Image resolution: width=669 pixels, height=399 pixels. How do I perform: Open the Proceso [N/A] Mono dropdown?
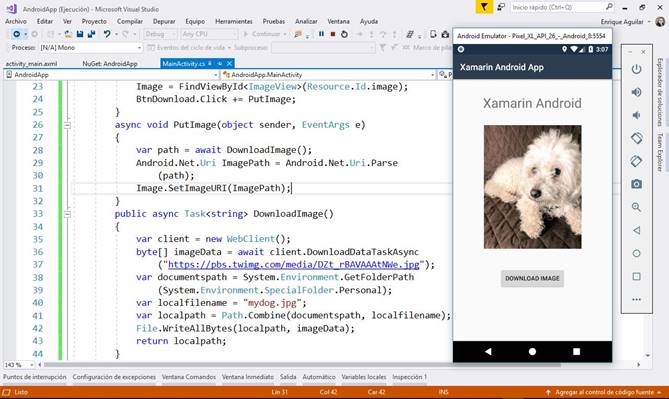tap(91, 48)
